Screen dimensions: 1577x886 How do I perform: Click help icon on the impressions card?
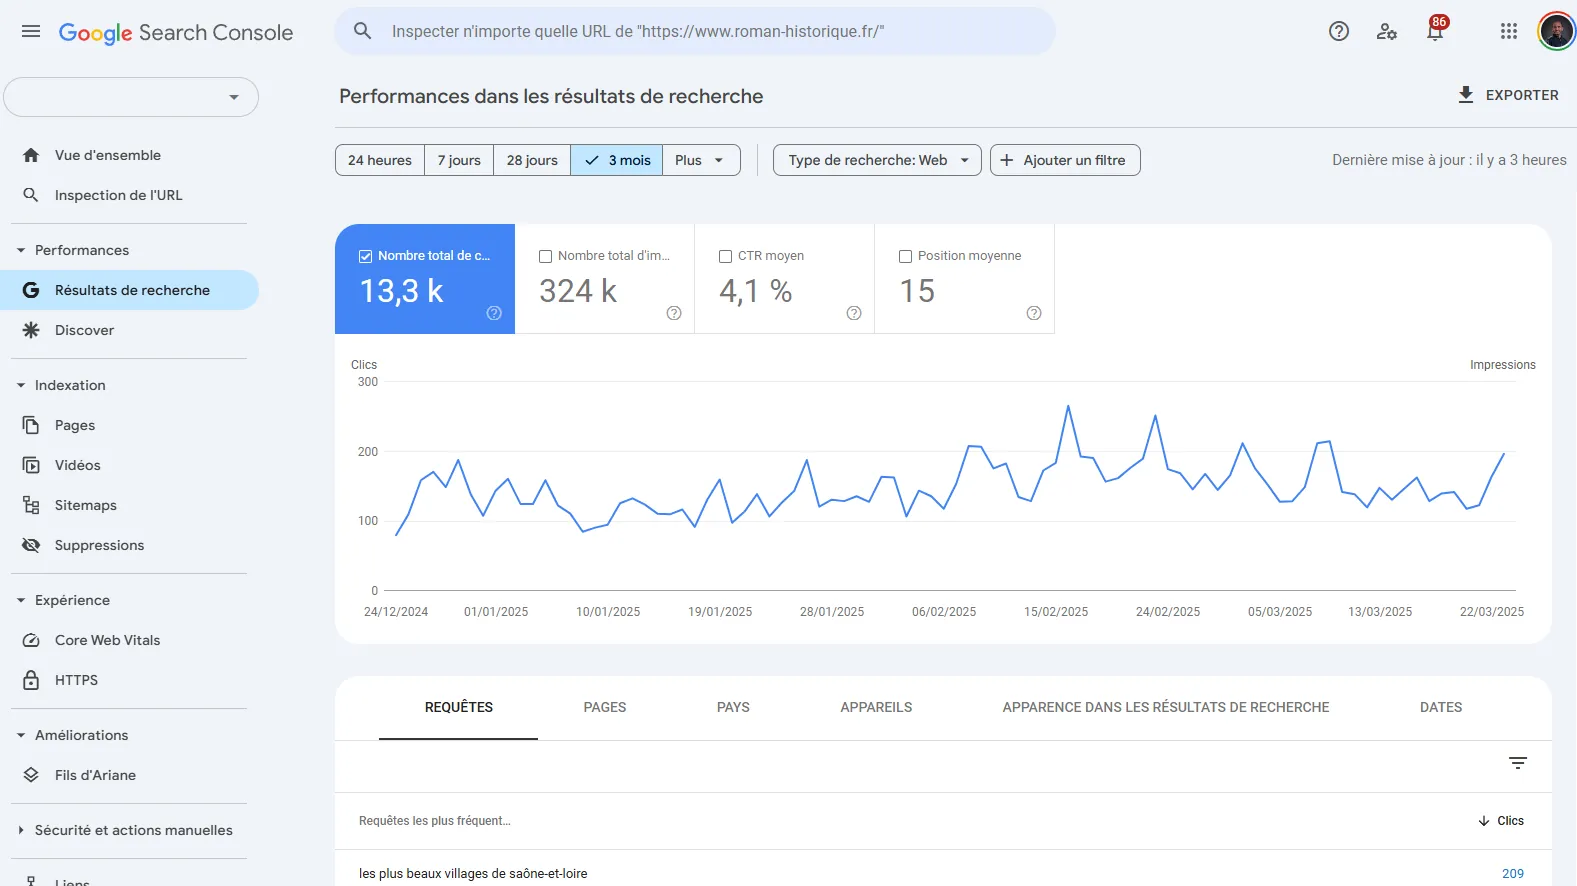[x=674, y=313]
